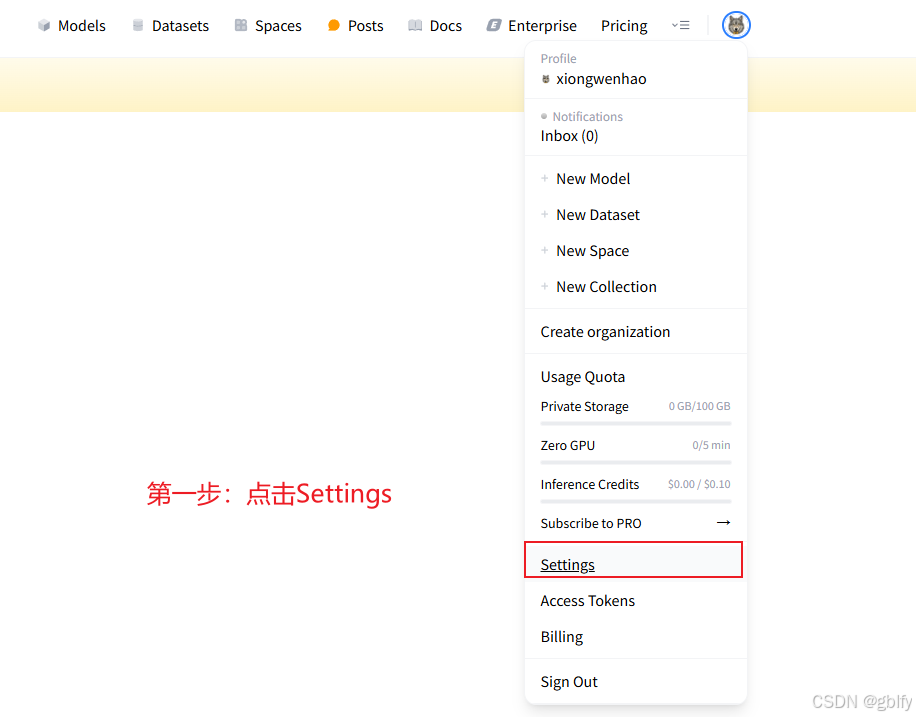Click the Usage Quota heading
916x717 pixels.
point(582,377)
